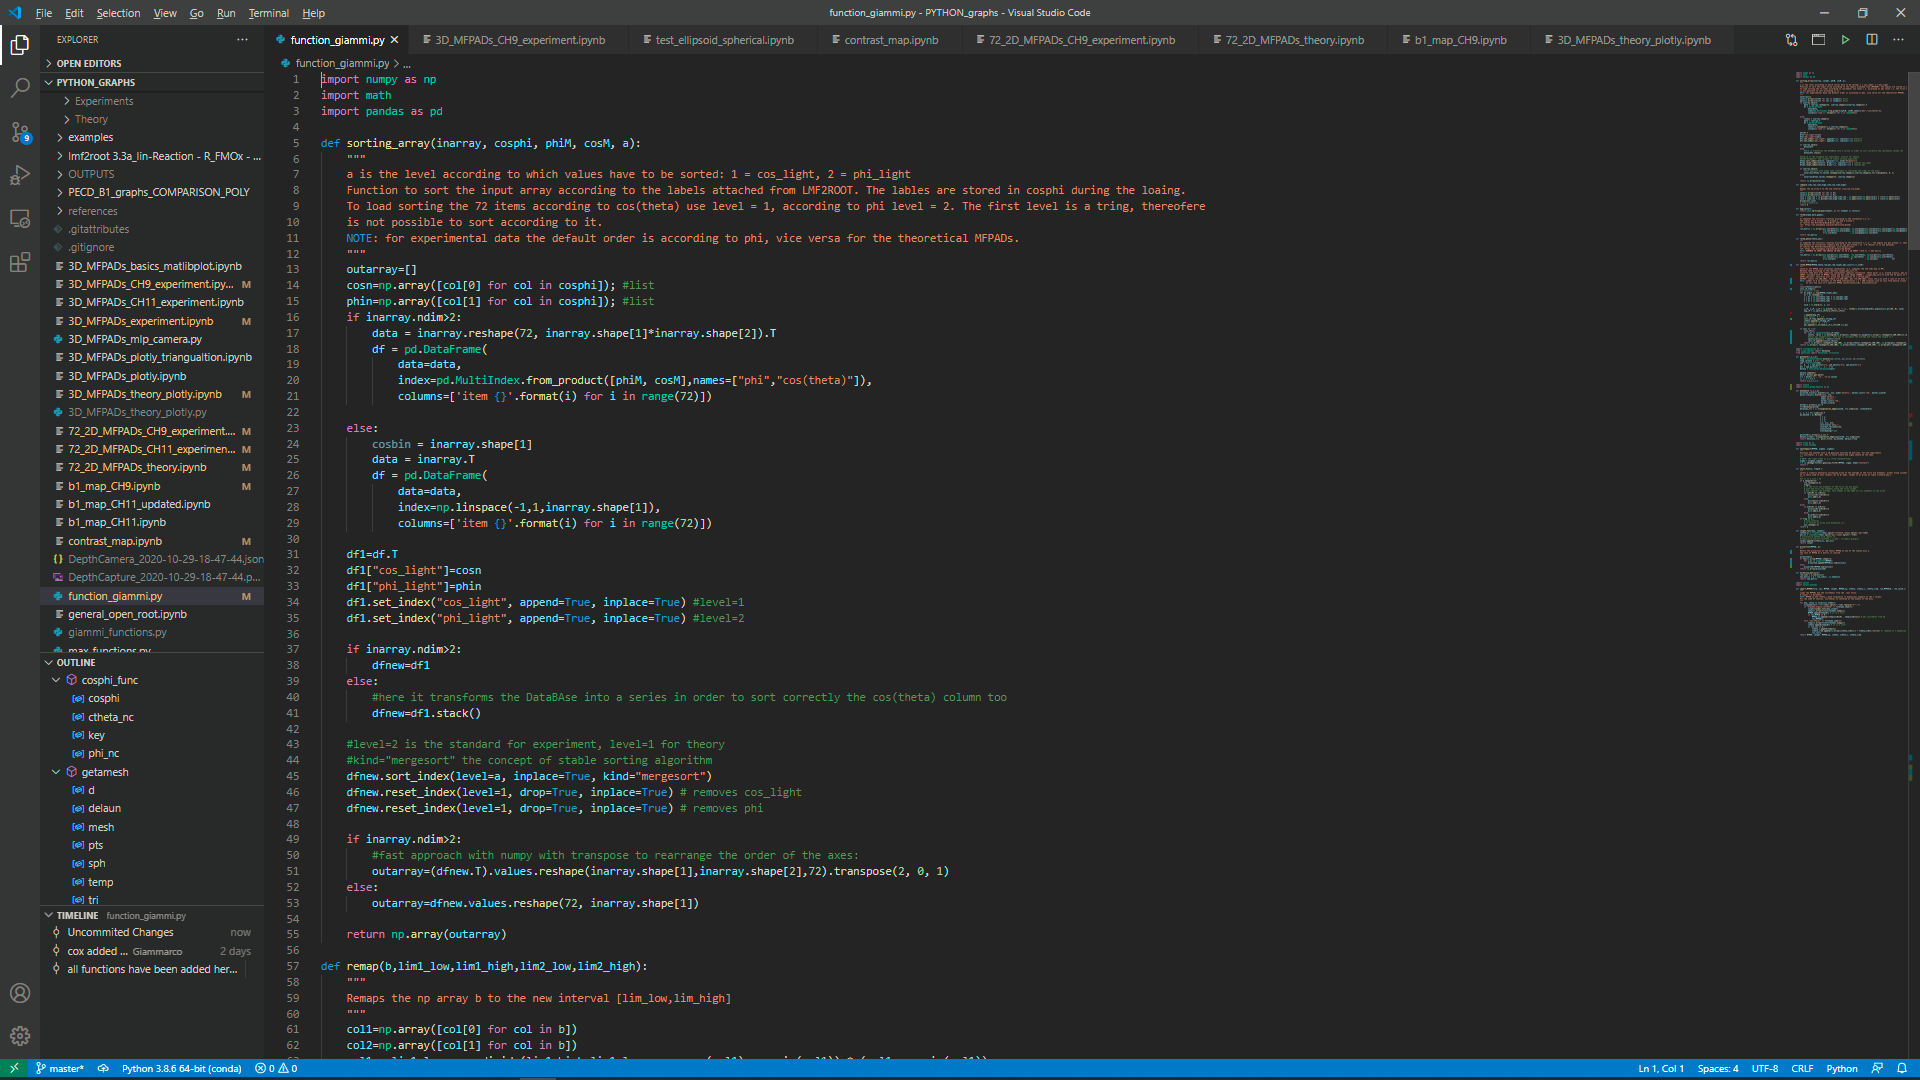Open the Manage gear icon
The width and height of the screenshot is (1920, 1080).
tap(20, 1036)
